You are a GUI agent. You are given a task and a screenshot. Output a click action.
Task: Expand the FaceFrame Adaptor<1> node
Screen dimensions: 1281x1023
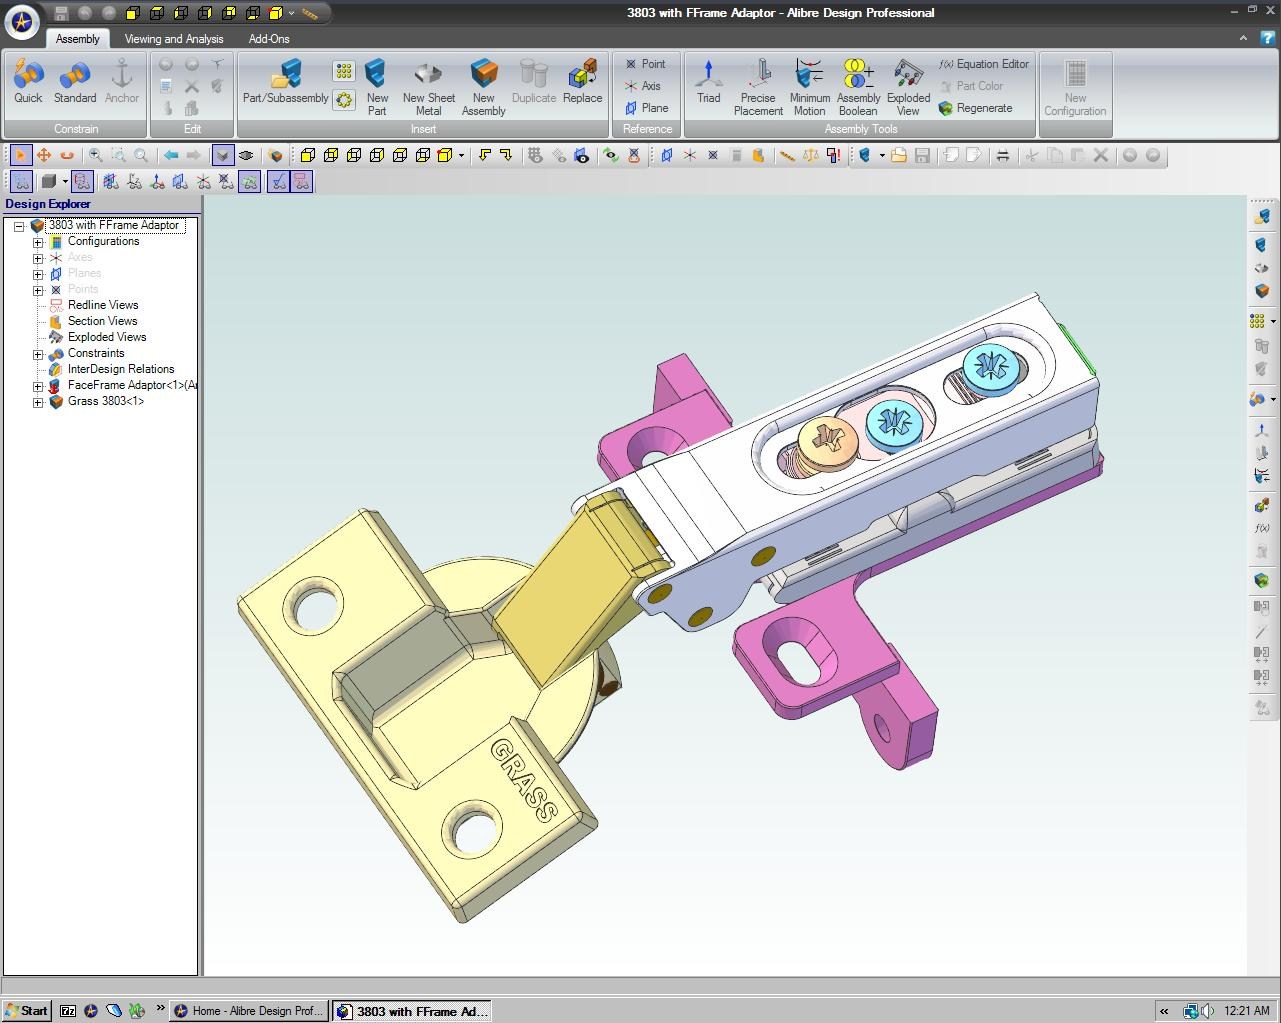coord(38,387)
